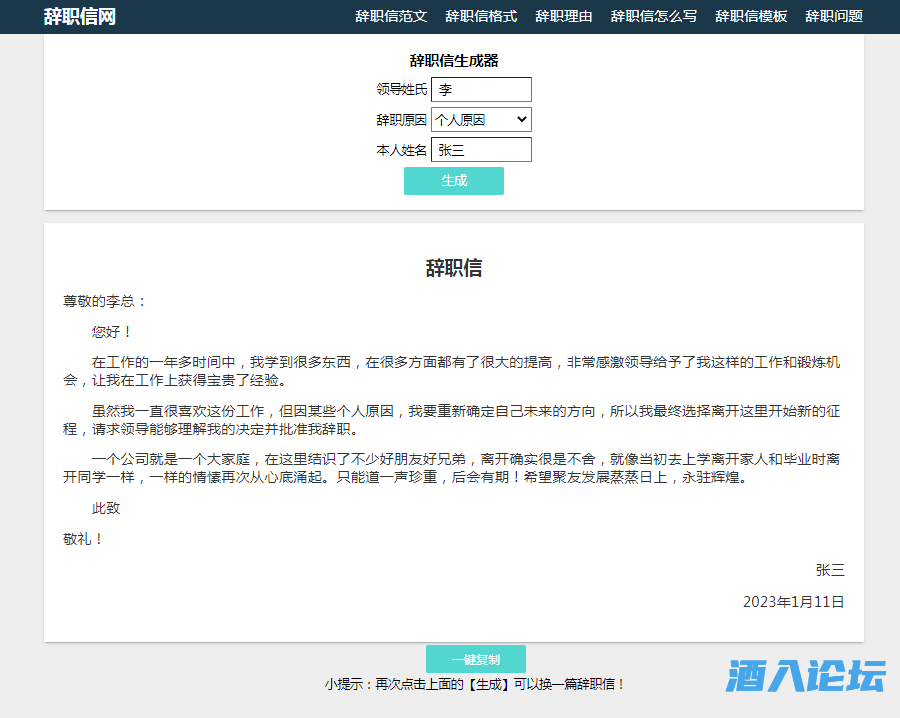
Task: Select 辞职问题 in the top navigation
Action: click(x=834, y=17)
